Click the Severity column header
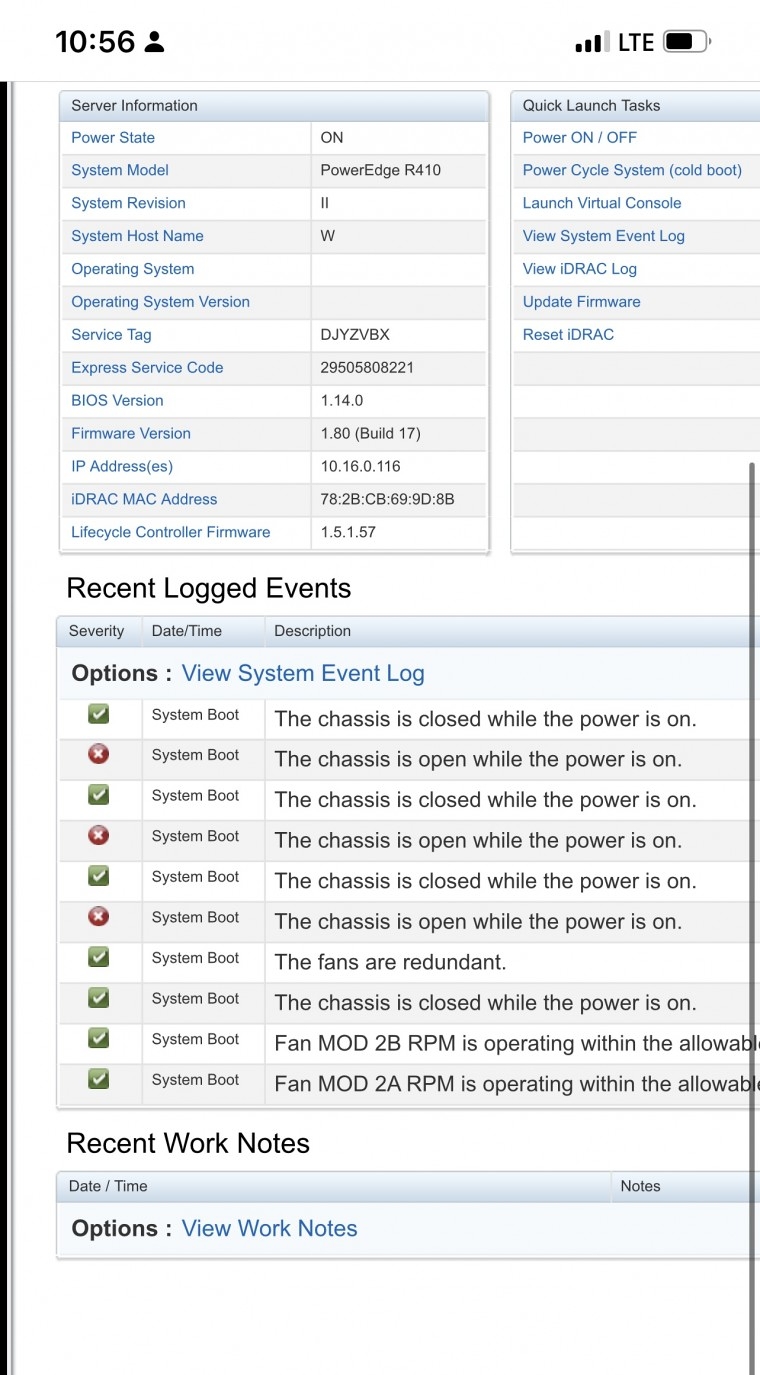760x1375 pixels. tap(97, 631)
